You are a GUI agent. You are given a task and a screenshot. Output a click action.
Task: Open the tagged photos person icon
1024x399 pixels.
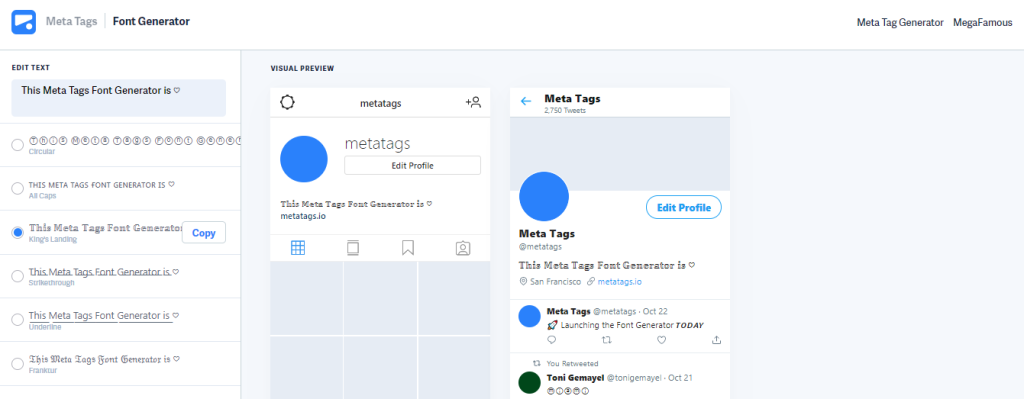[x=463, y=248]
